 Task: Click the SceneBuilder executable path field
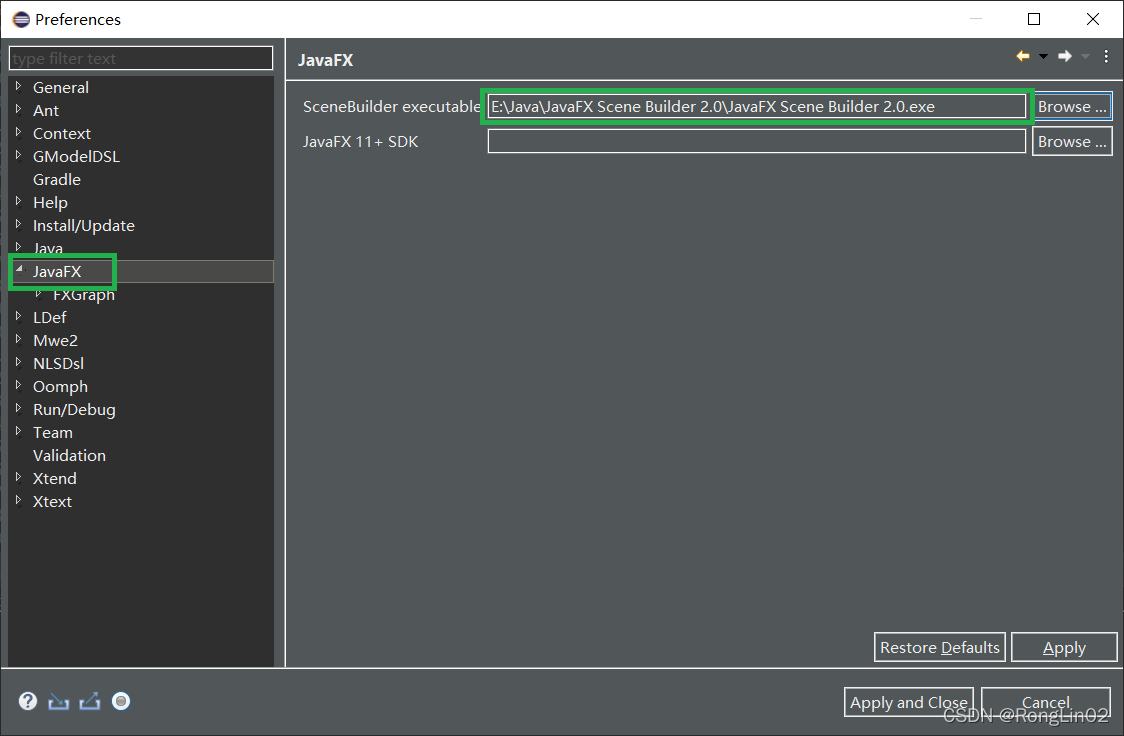click(756, 106)
